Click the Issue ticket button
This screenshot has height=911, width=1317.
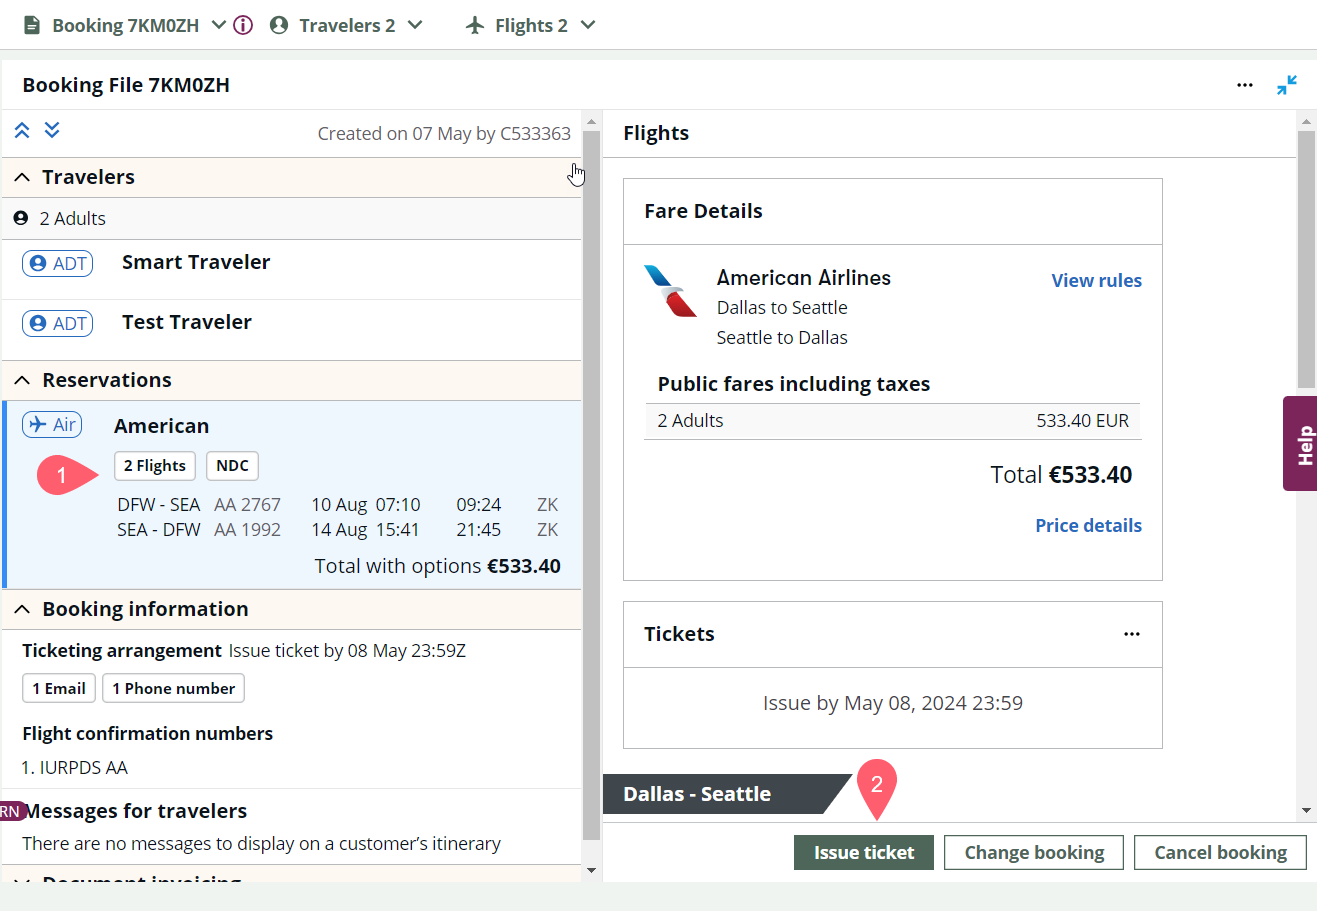point(864,853)
